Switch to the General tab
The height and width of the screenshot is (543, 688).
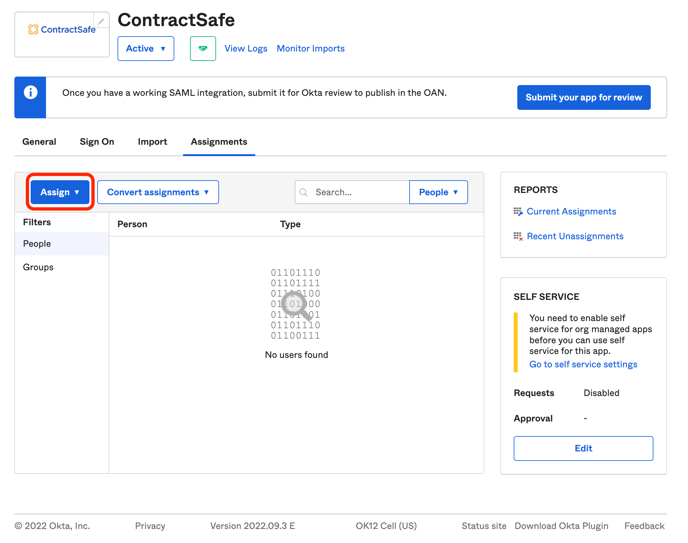coord(39,142)
